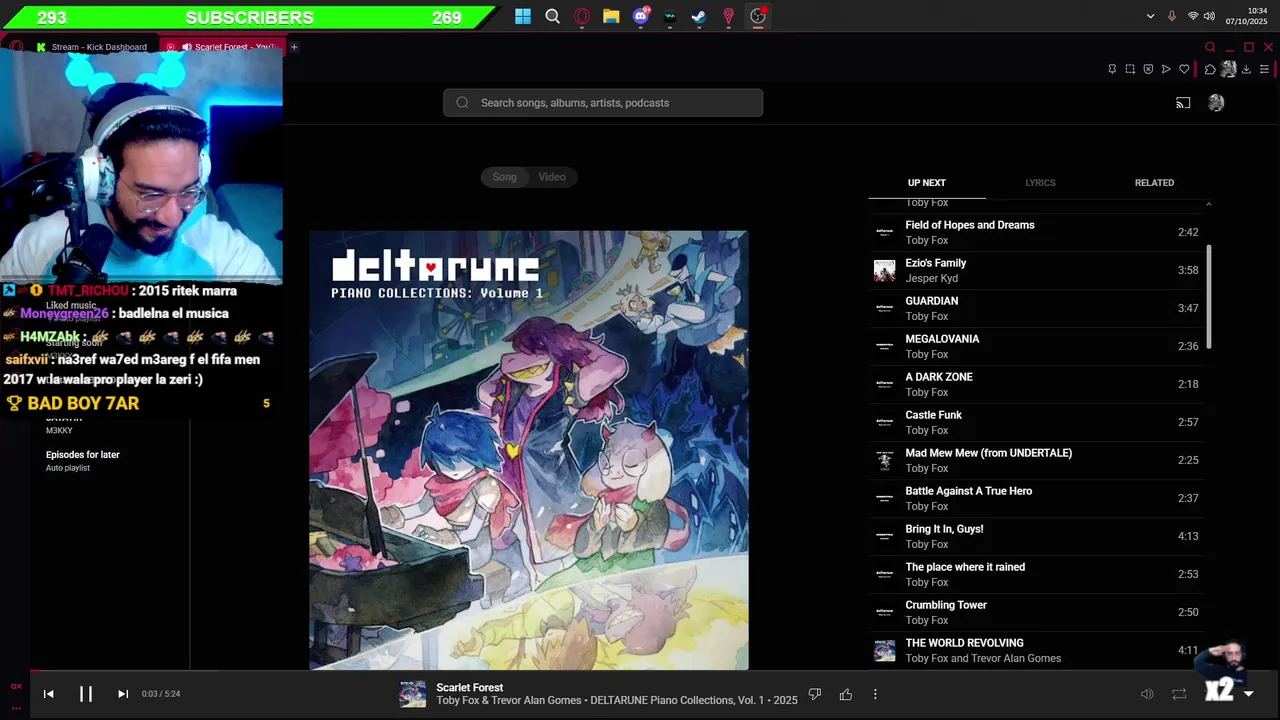Play GUARDIAN from the queue
This screenshot has height=720, width=1280.
1036,308
